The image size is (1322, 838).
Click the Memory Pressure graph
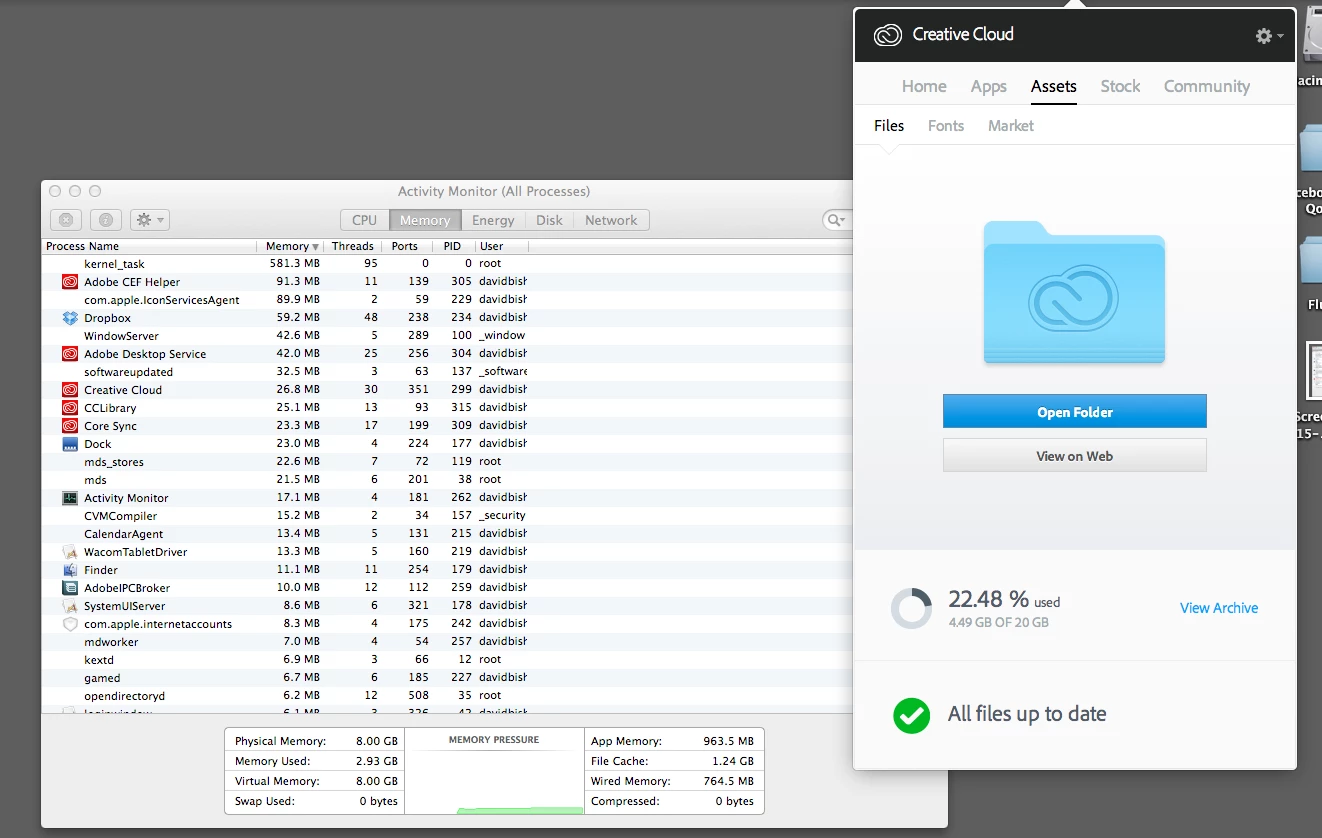[494, 771]
